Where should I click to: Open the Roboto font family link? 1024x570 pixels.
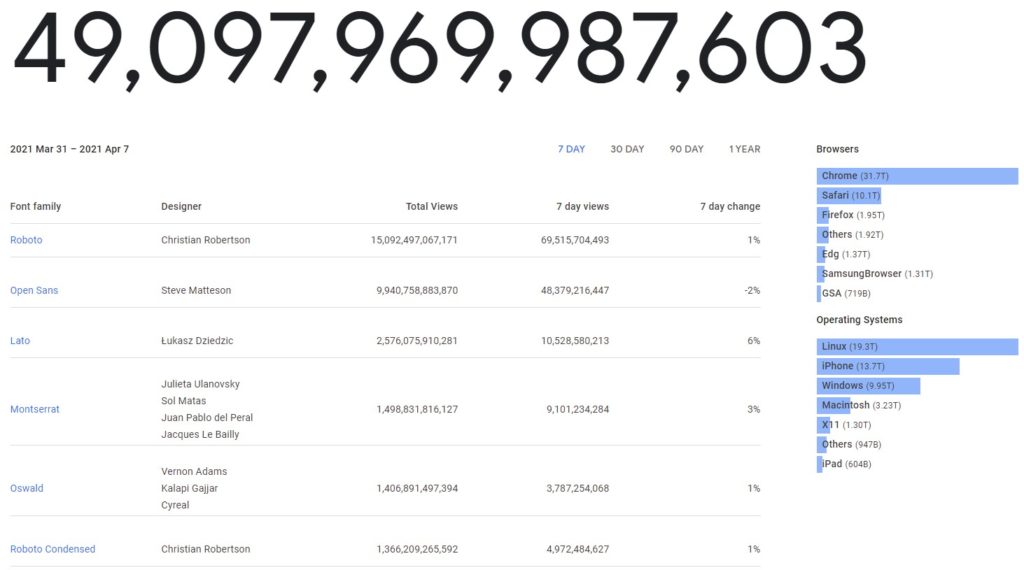(x=26, y=240)
